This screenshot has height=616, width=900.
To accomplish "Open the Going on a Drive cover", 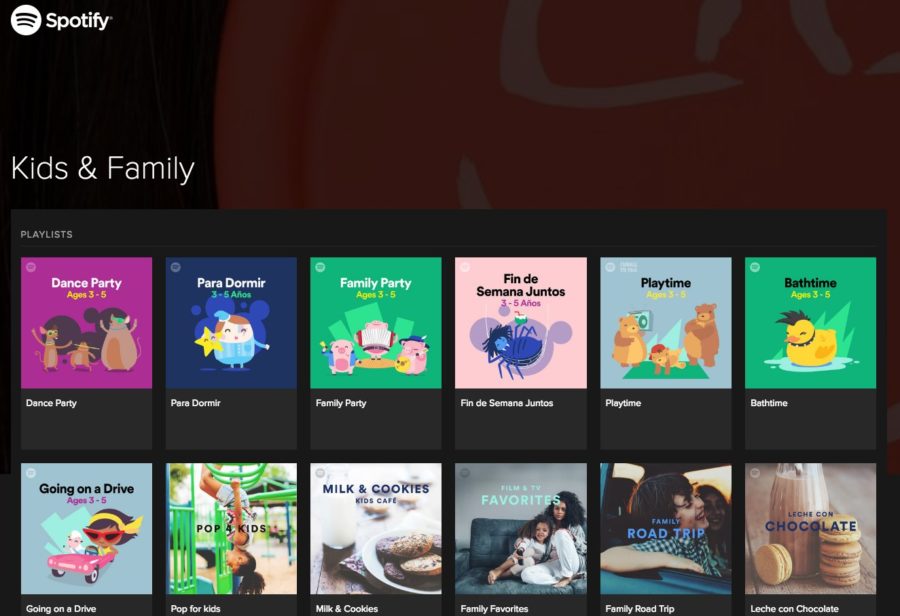I will pos(87,529).
